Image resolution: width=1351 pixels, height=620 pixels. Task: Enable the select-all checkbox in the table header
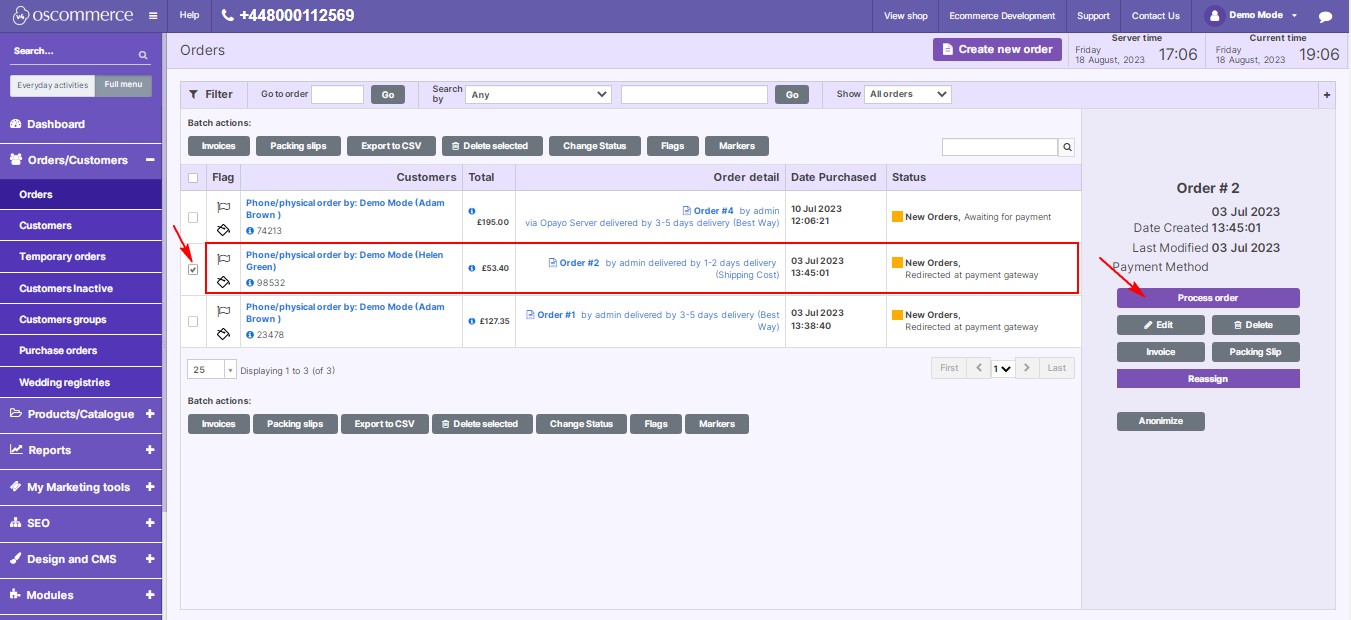tap(193, 177)
